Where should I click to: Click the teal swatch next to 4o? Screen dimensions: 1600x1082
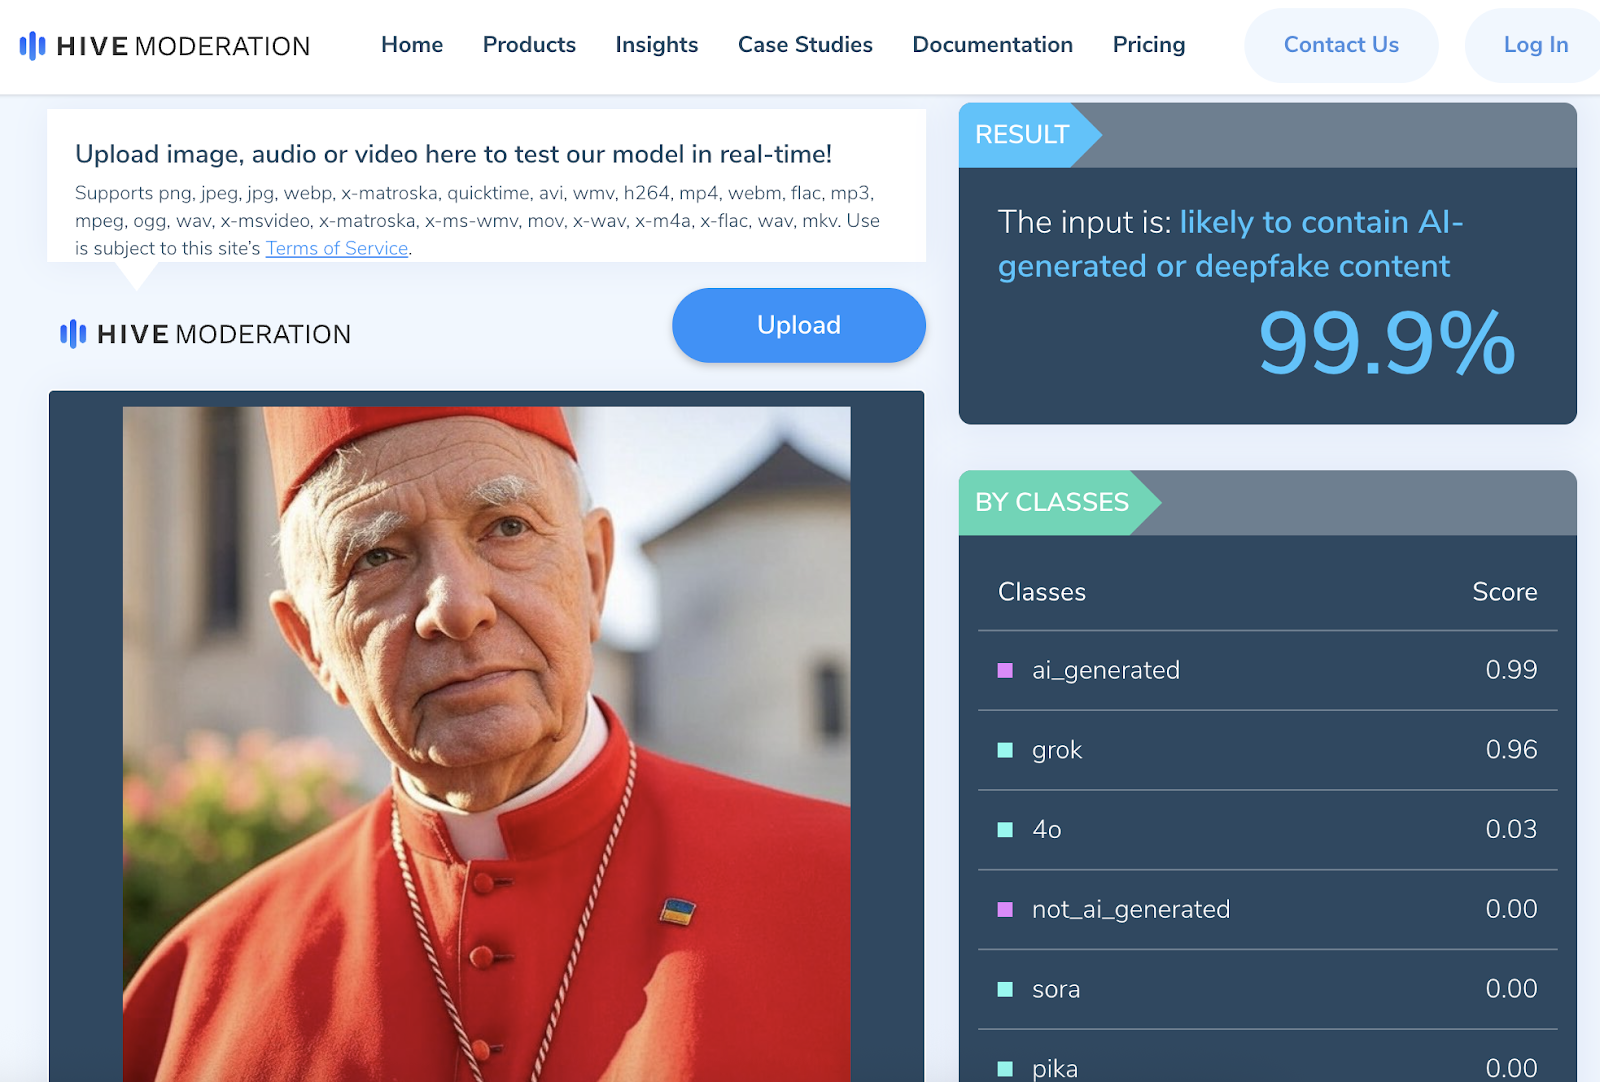1005,830
